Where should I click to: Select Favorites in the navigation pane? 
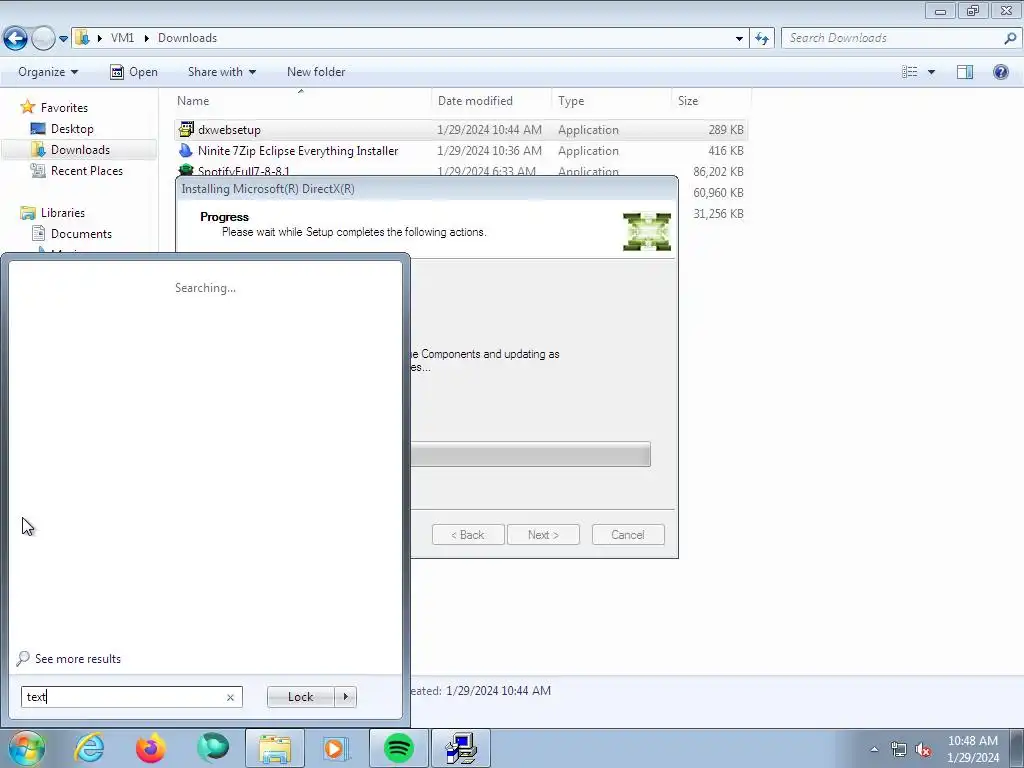(x=64, y=108)
